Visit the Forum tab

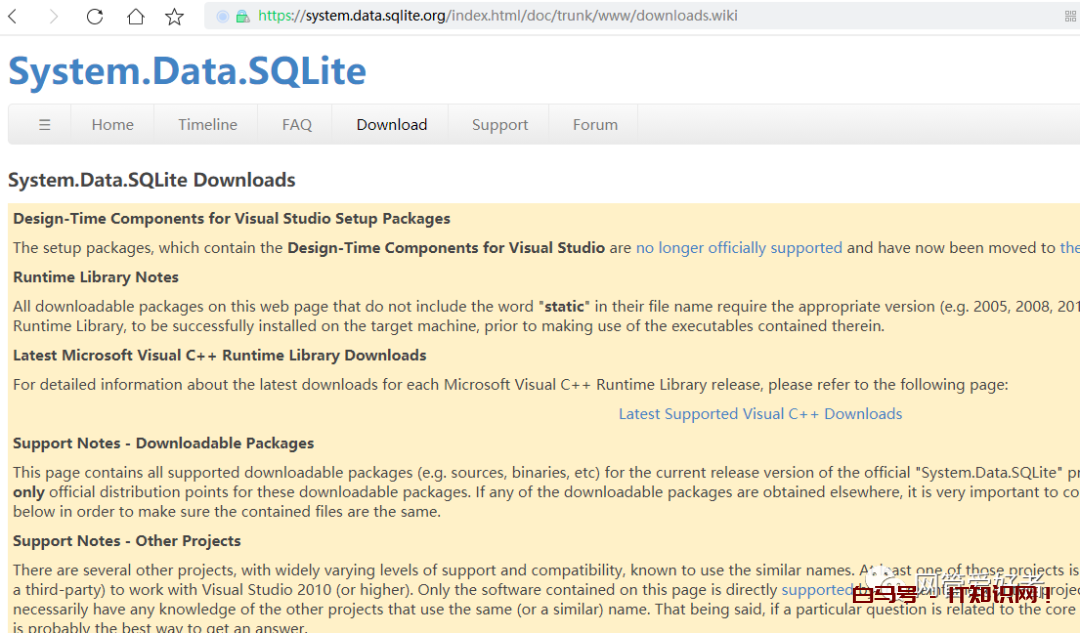tap(595, 125)
